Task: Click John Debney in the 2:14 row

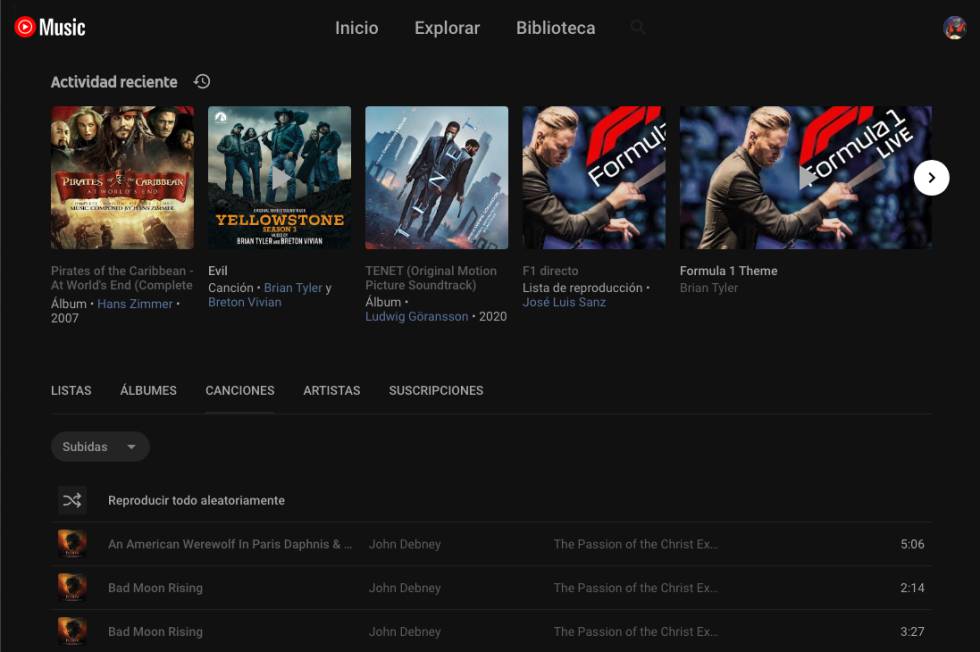Action: (405, 588)
